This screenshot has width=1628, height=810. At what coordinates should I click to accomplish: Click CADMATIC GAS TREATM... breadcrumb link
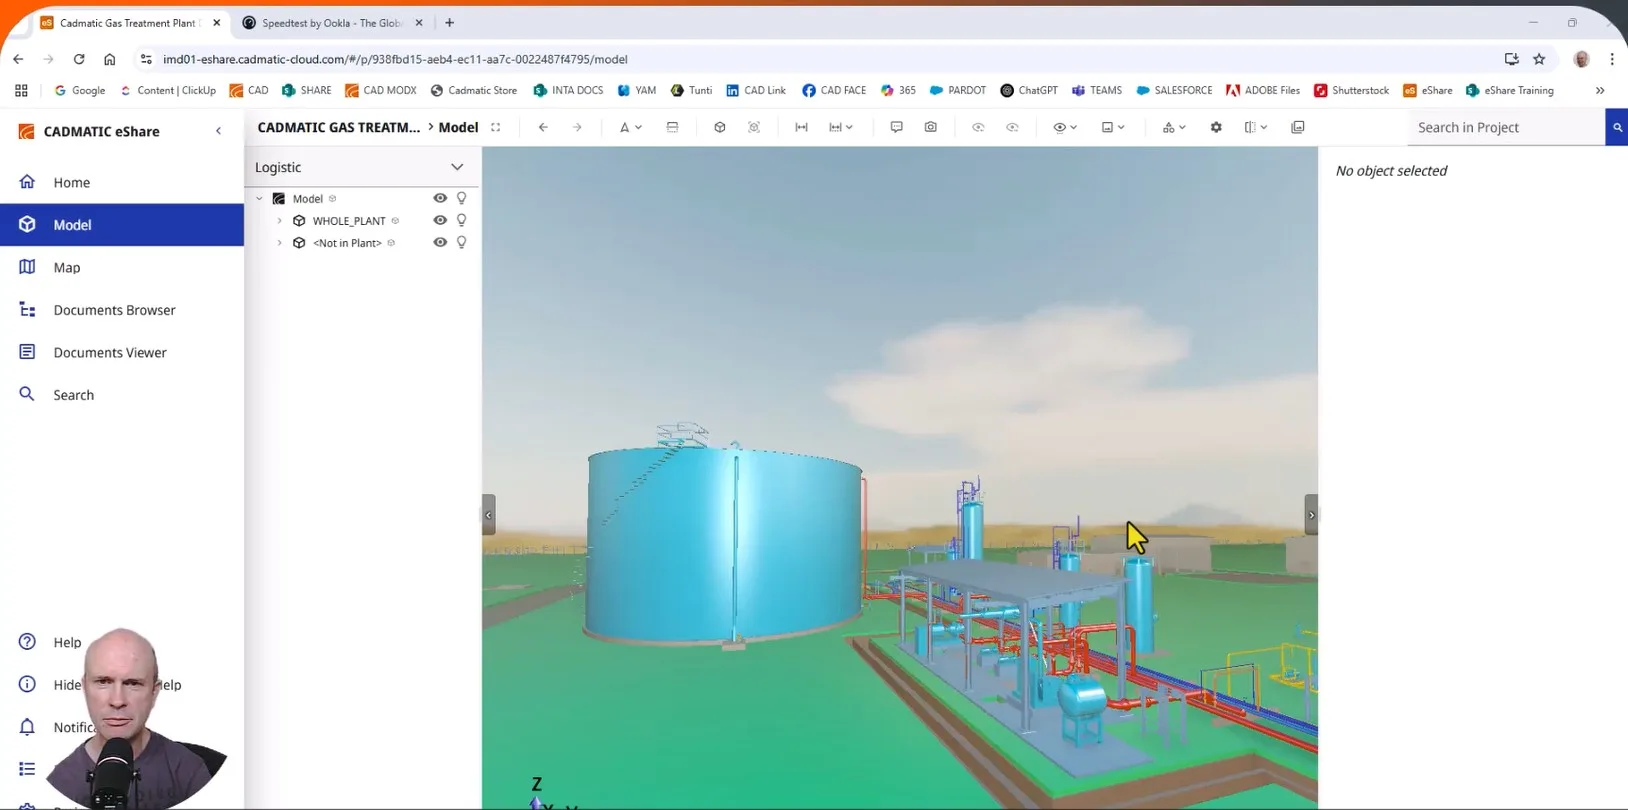[x=339, y=127]
